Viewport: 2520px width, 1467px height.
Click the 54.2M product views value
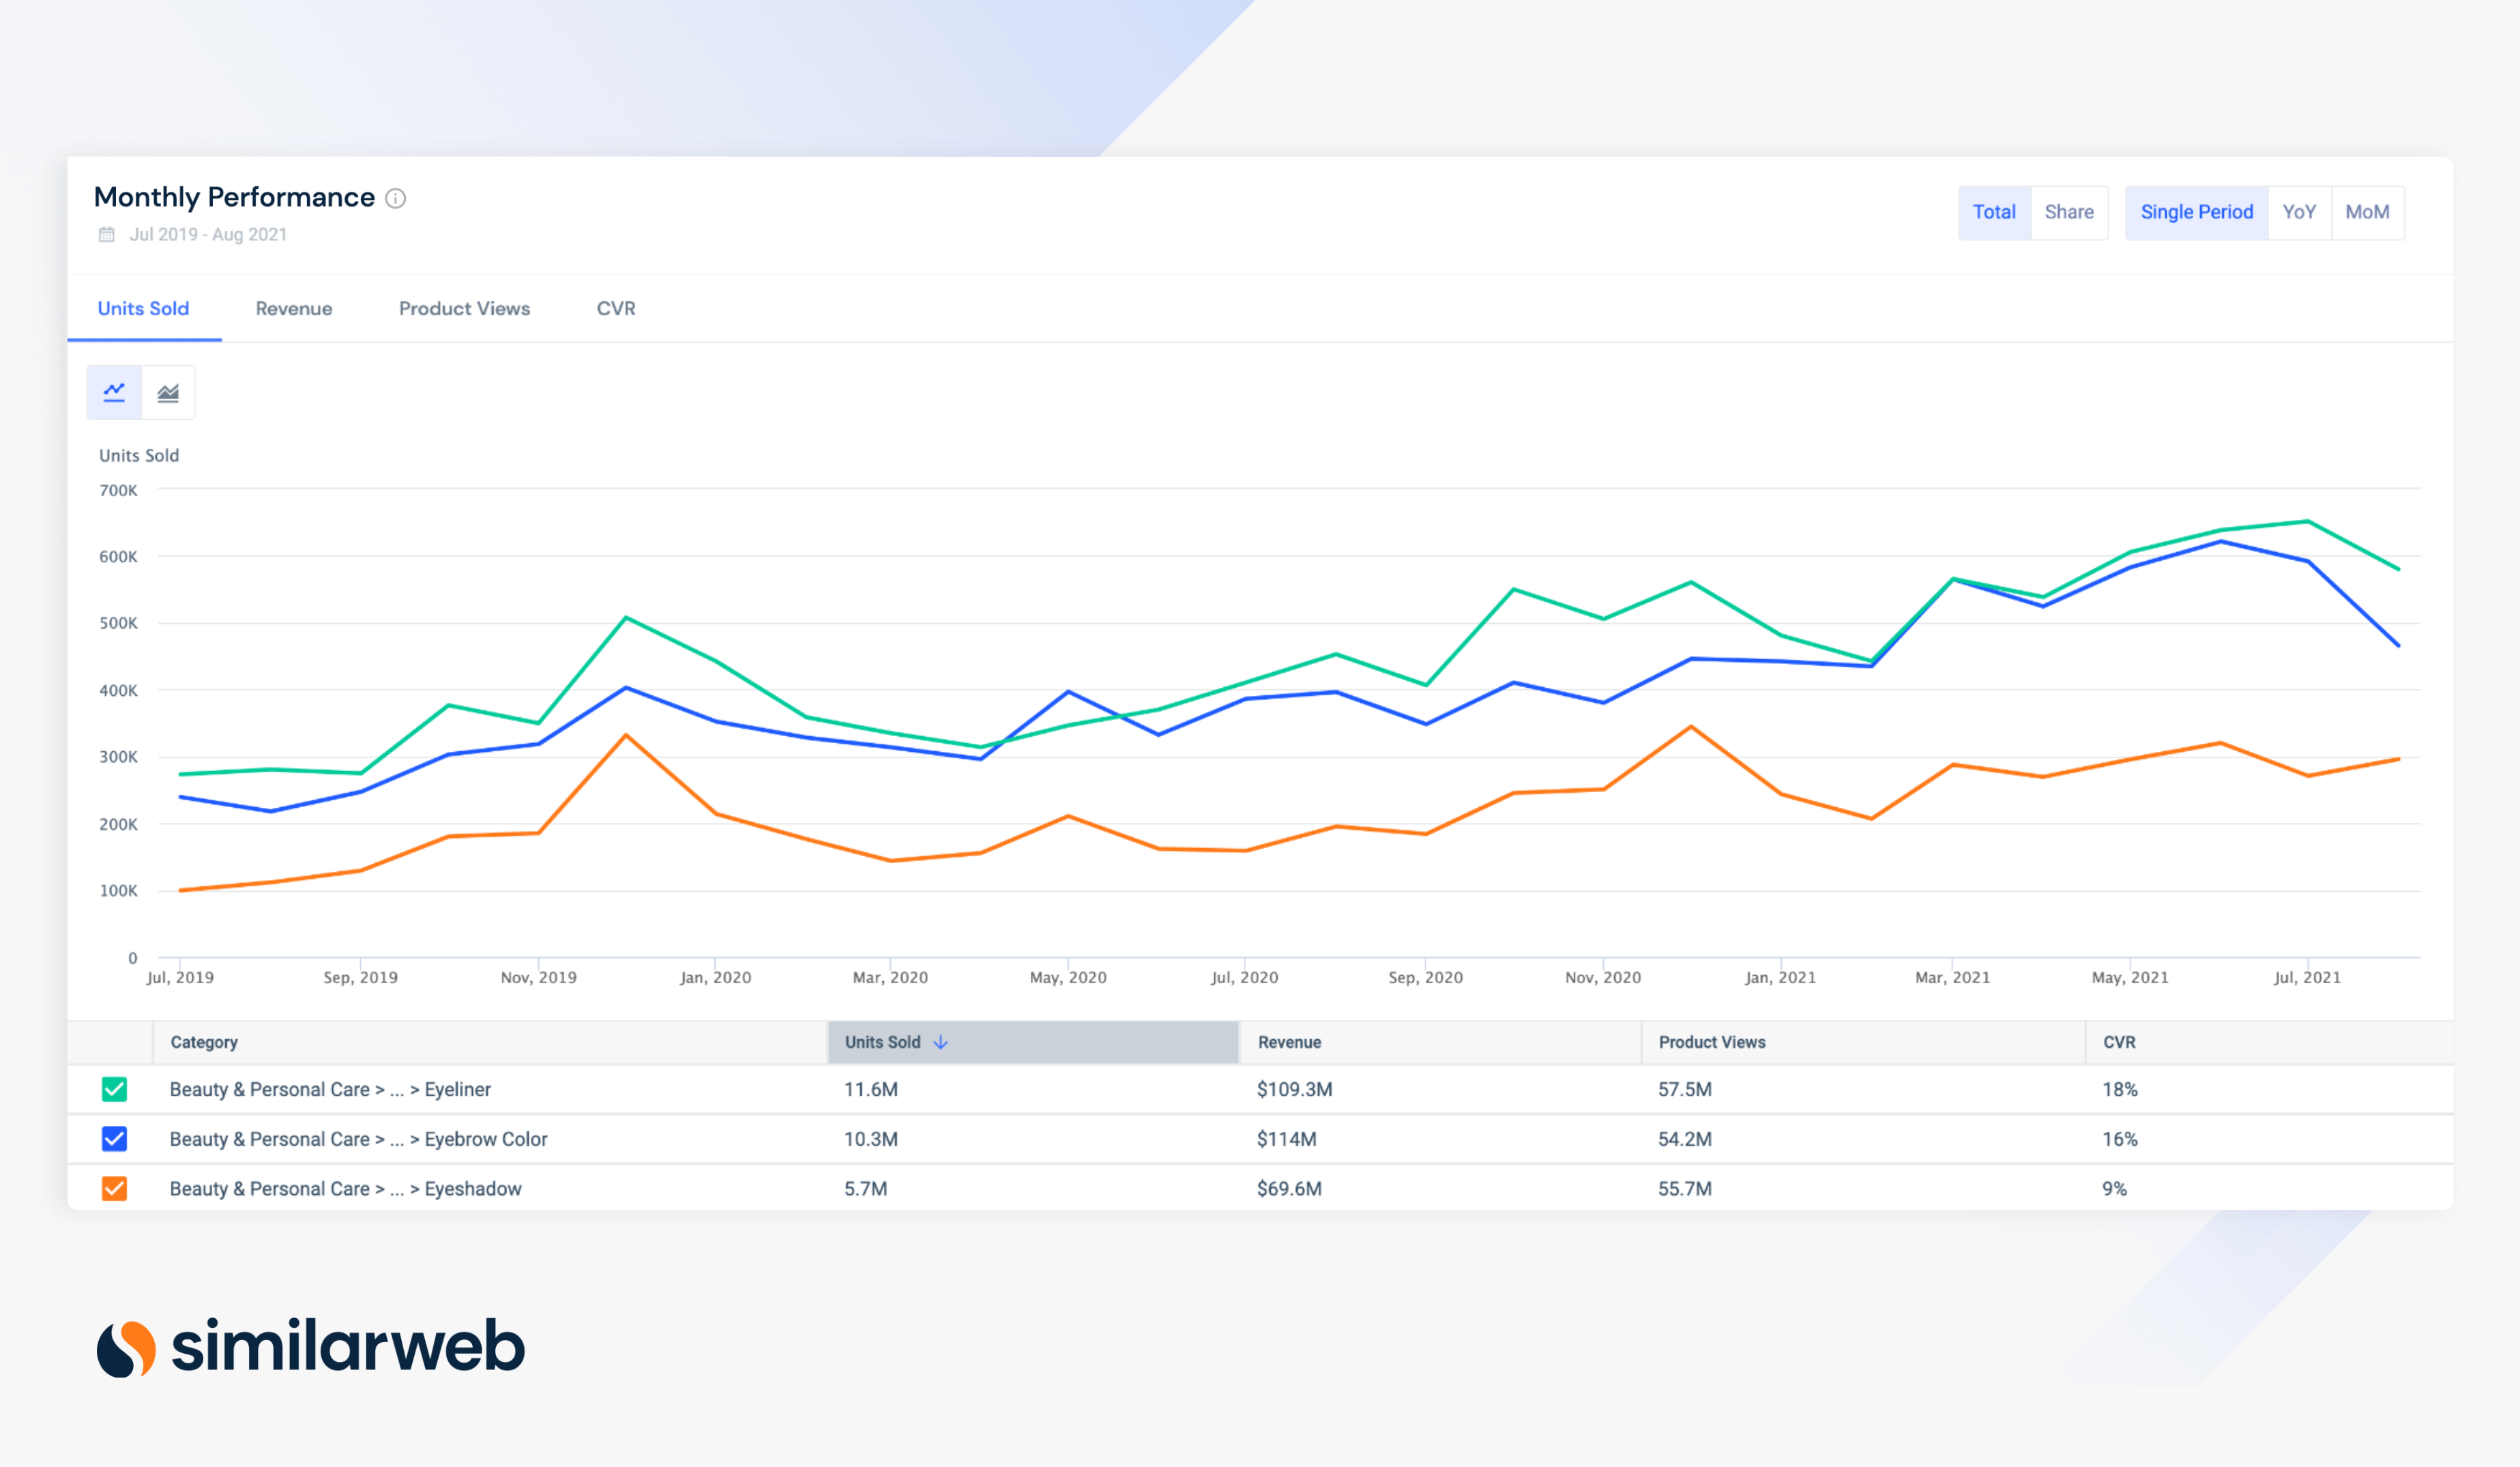[1685, 1139]
